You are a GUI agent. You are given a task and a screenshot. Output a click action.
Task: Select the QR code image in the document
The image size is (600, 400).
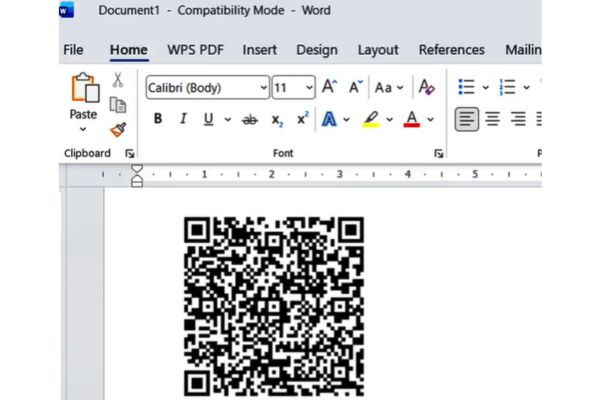274,307
